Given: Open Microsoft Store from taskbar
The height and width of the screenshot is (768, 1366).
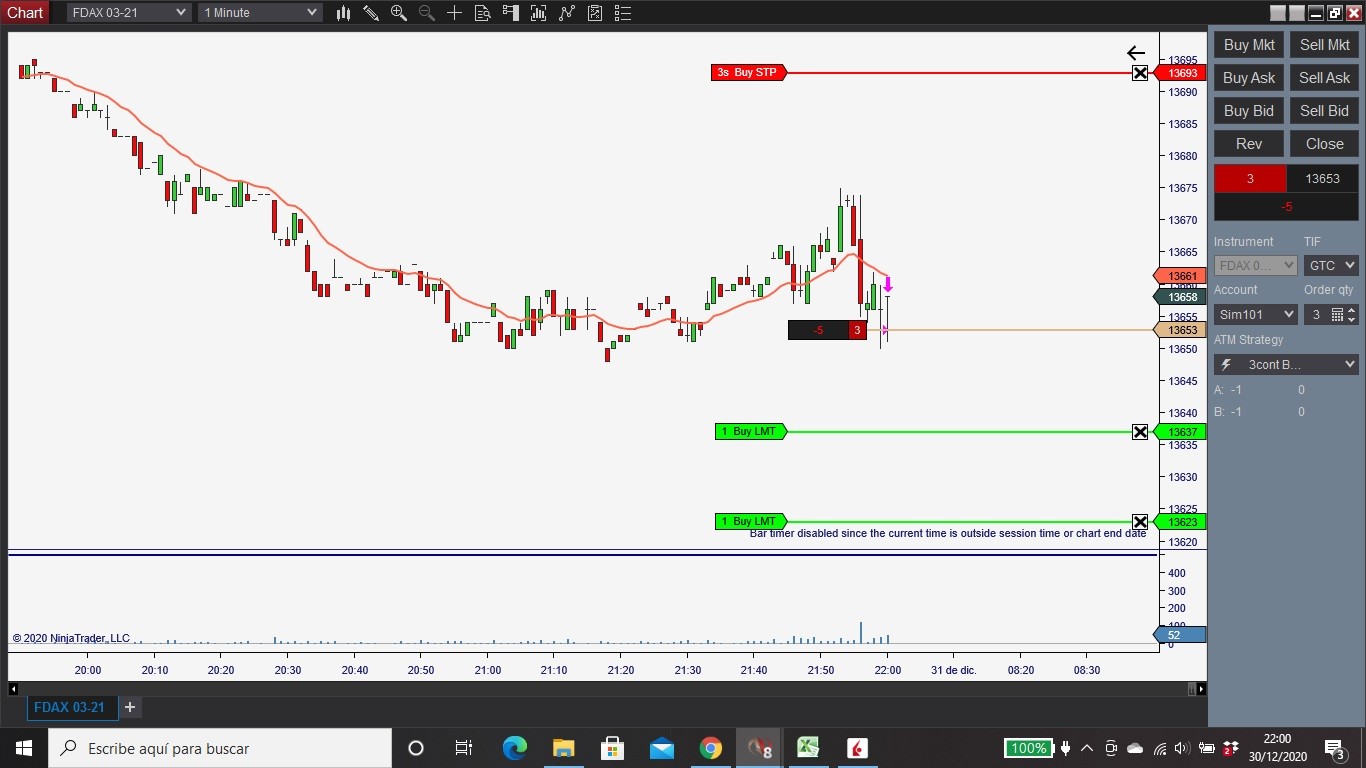Looking at the screenshot, I should tap(612, 748).
